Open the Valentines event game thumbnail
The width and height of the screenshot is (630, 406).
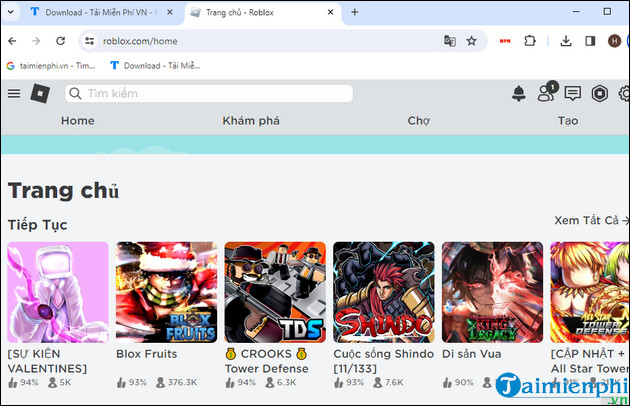[58, 292]
